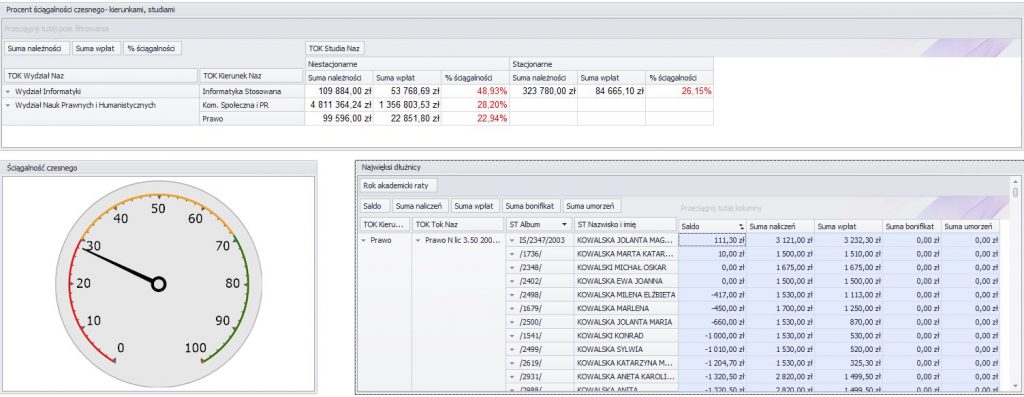The height and width of the screenshot is (397, 1024).
Task: Collapse the /2348/ album row
Action: (x=513, y=267)
